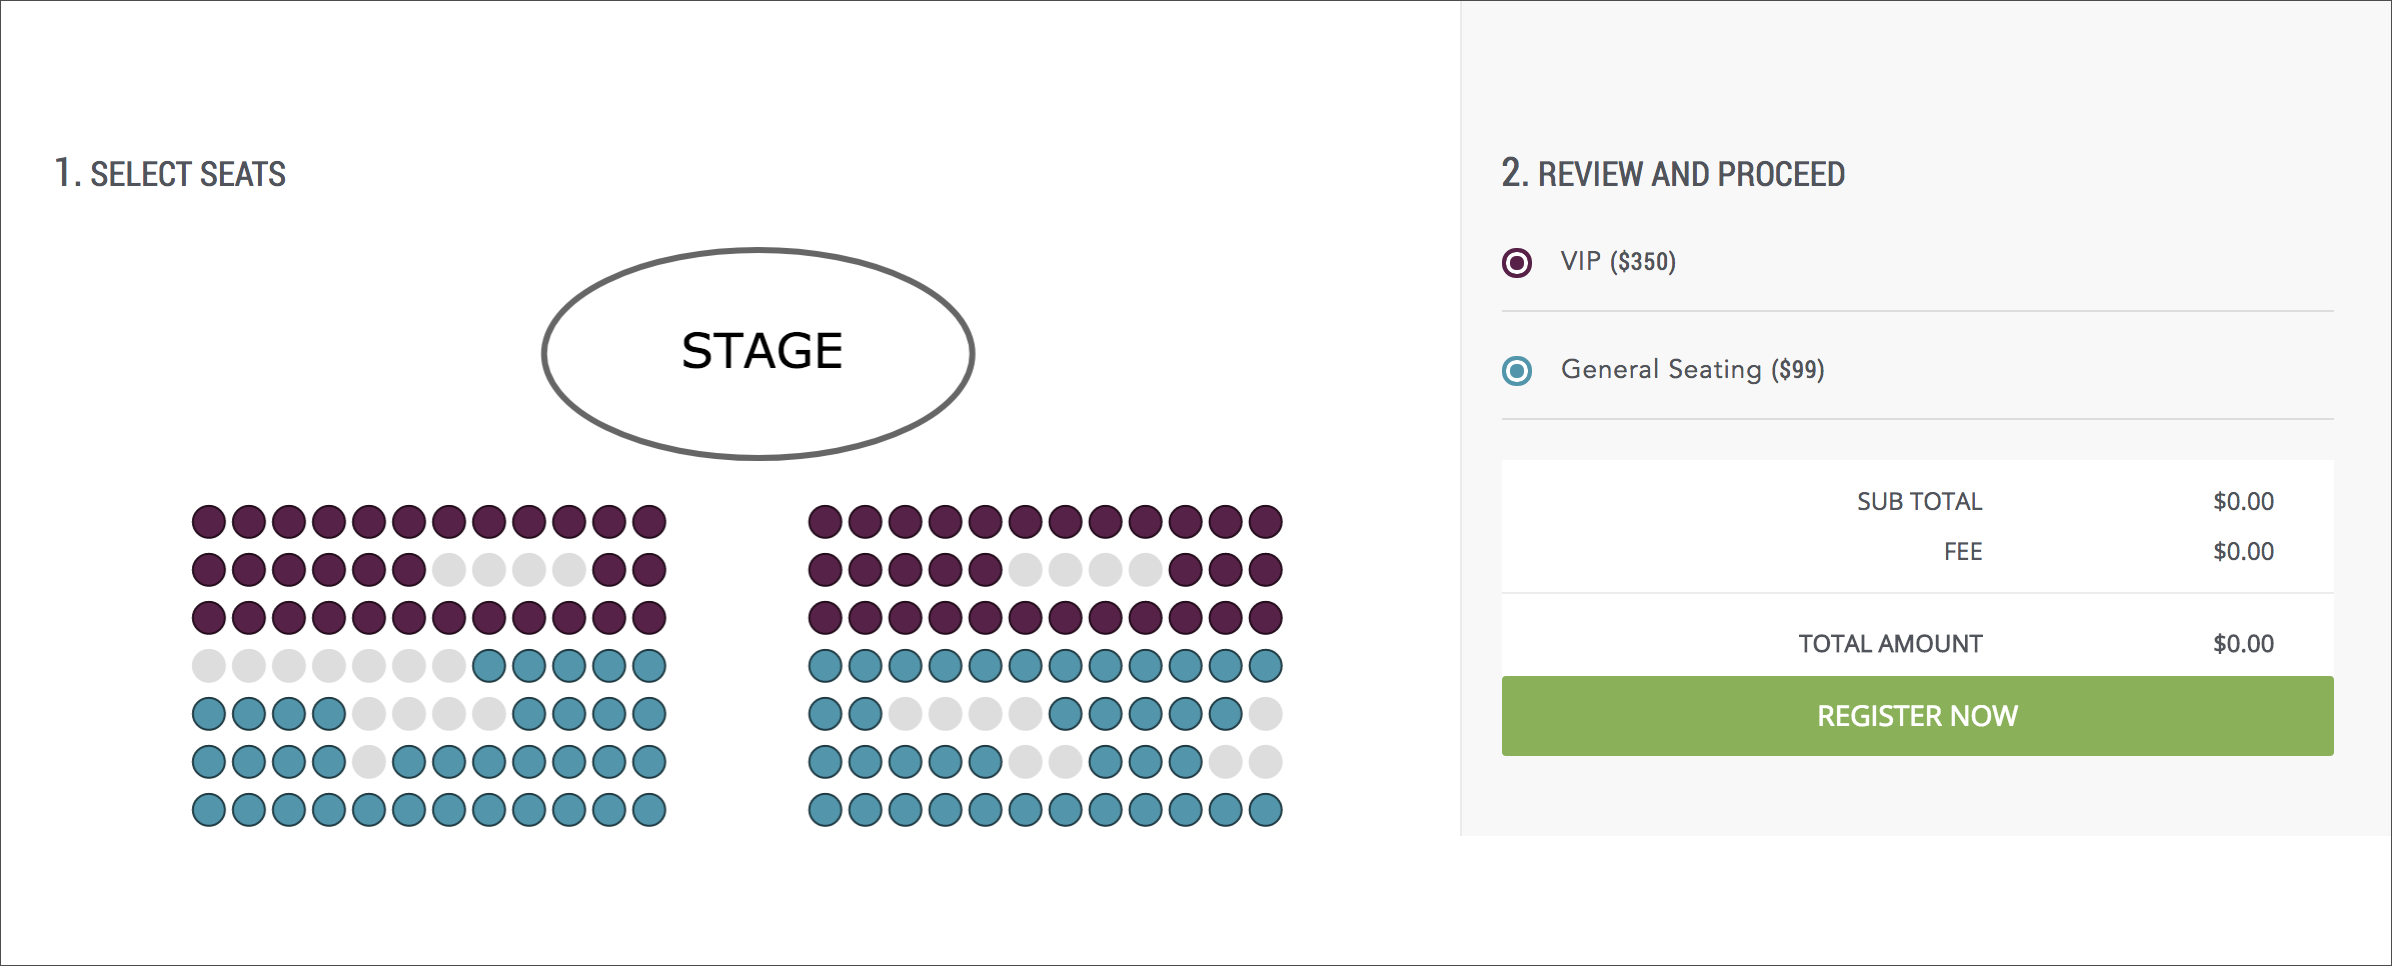2392x966 pixels.
Task: Pick last VIP seat in left block's top row
Action: (x=649, y=522)
